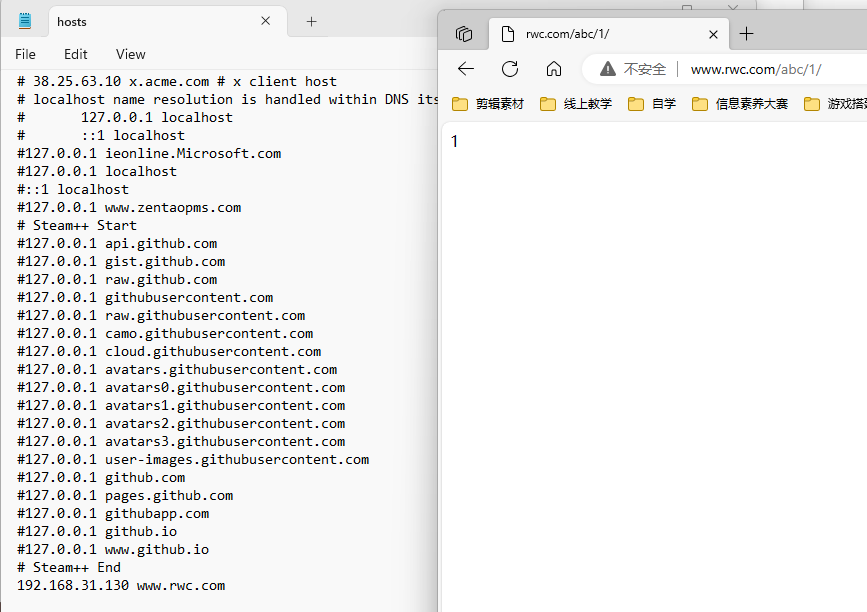This screenshot has width=867, height=612.
Task: Click the 不安全 security warning icon
Action: tap(607, 69)
